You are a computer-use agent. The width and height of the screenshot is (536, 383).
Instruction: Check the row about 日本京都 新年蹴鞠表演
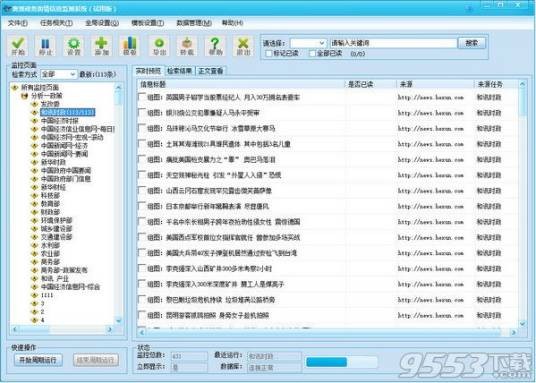pyautogui.click(x=142, y=206)
